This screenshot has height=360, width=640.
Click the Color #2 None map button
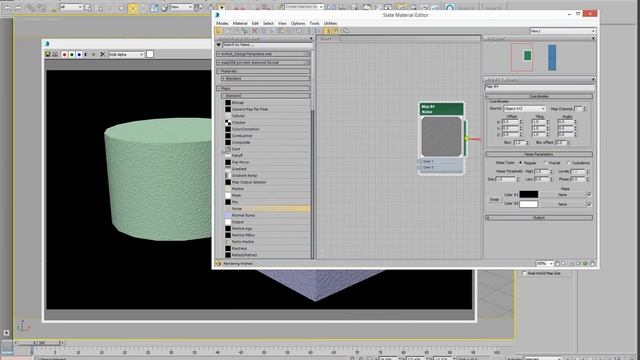click(x=562, y=204)
